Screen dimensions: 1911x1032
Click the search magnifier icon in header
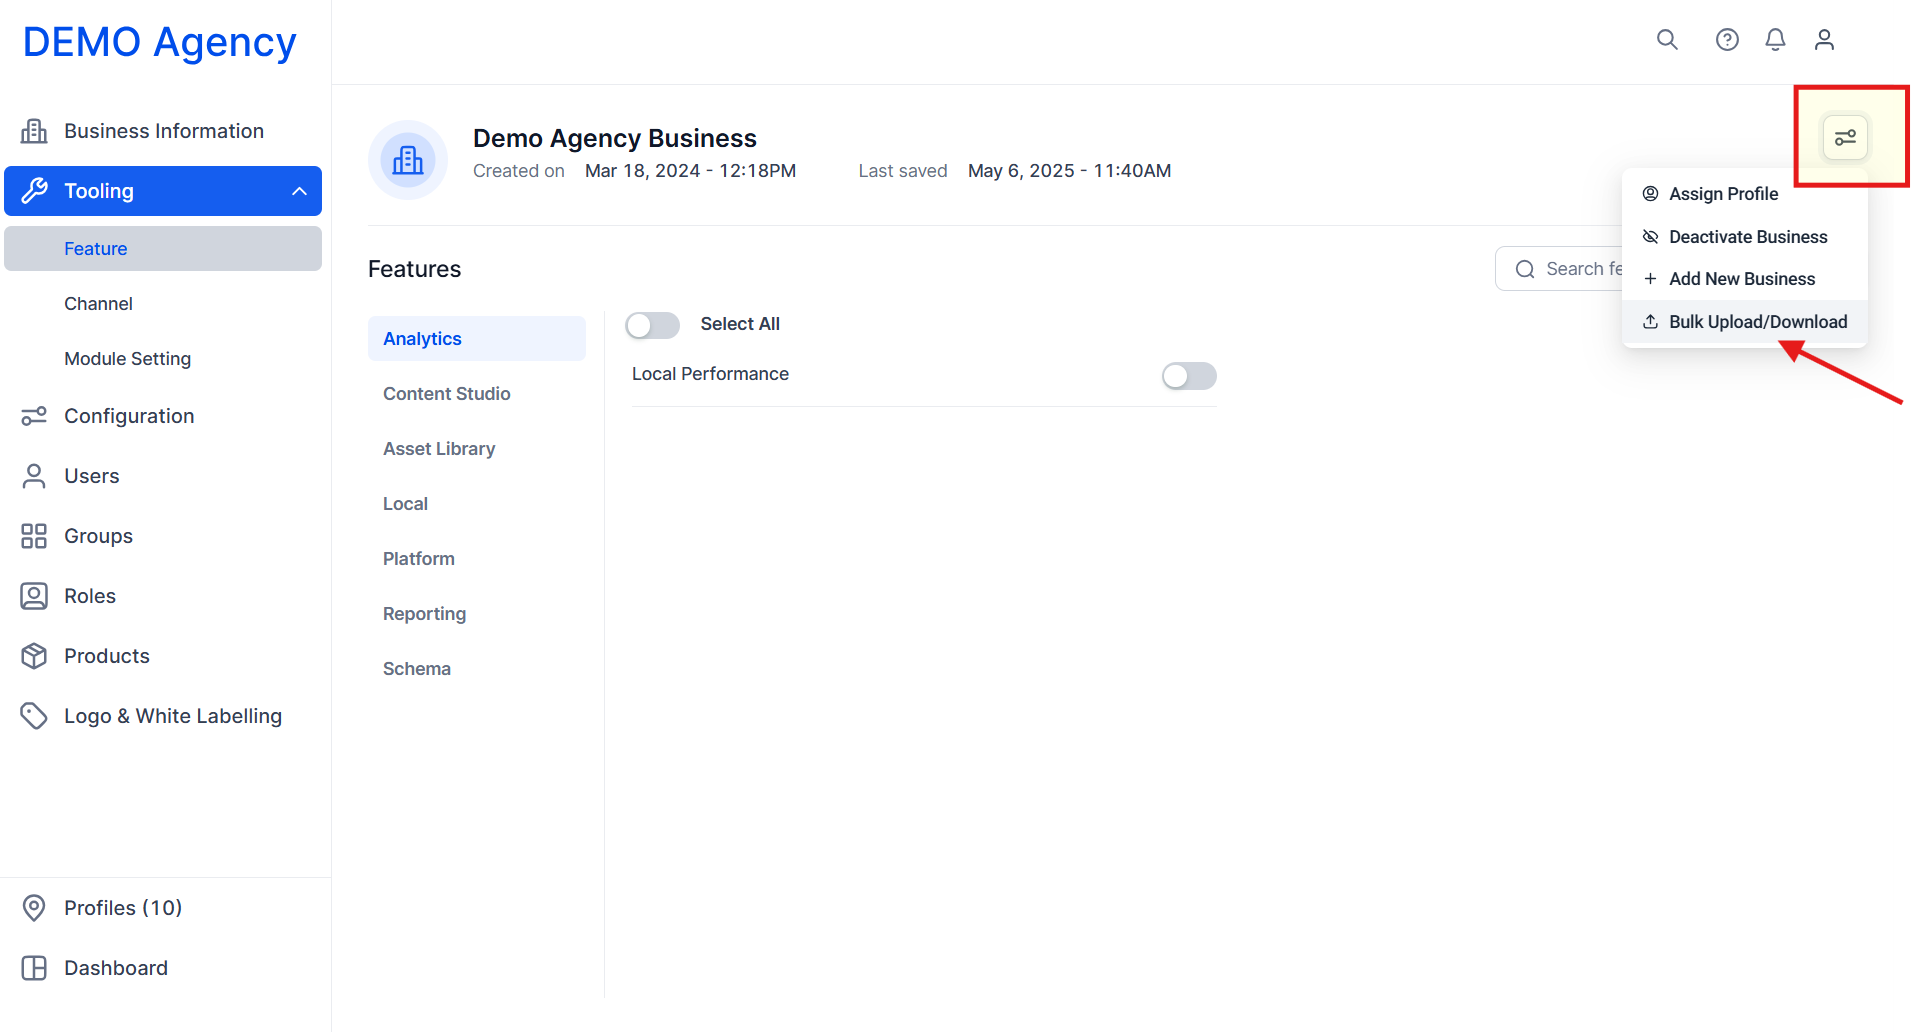(1667, 39)
